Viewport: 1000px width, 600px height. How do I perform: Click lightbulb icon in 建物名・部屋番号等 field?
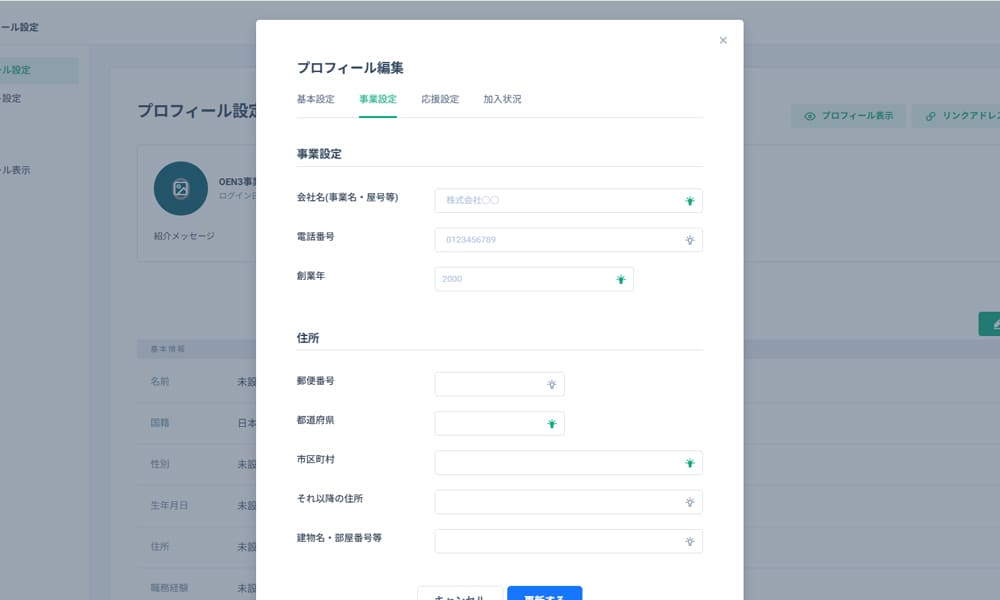tap(689, 542)
